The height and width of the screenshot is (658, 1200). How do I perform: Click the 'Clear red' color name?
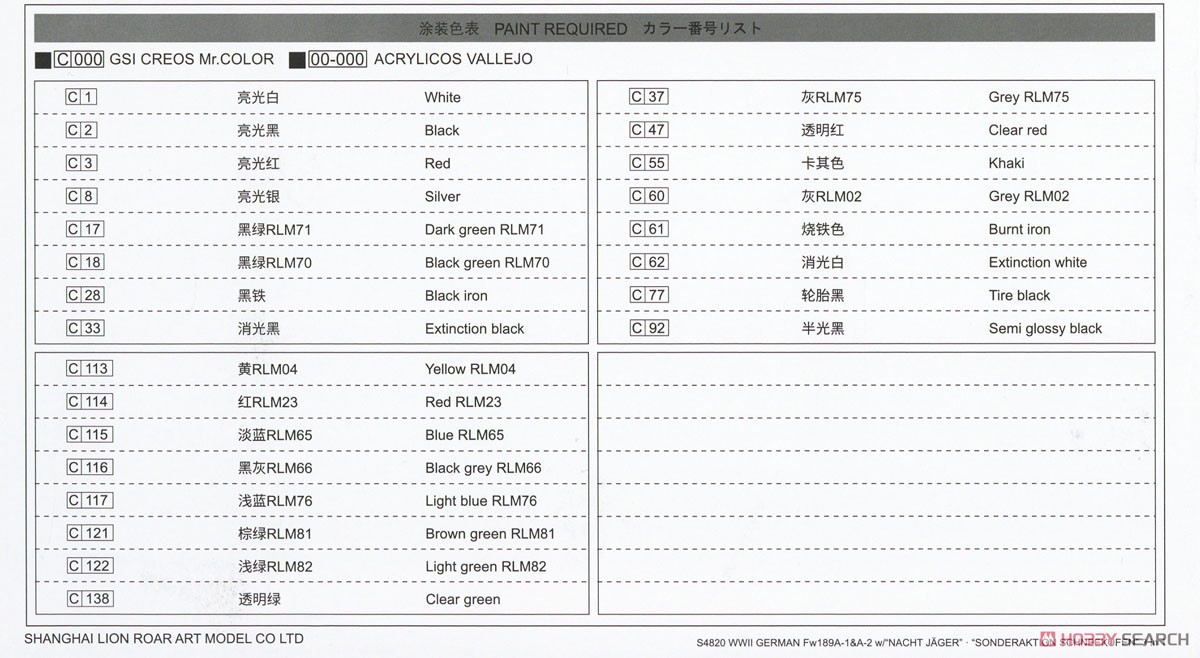1018,130
